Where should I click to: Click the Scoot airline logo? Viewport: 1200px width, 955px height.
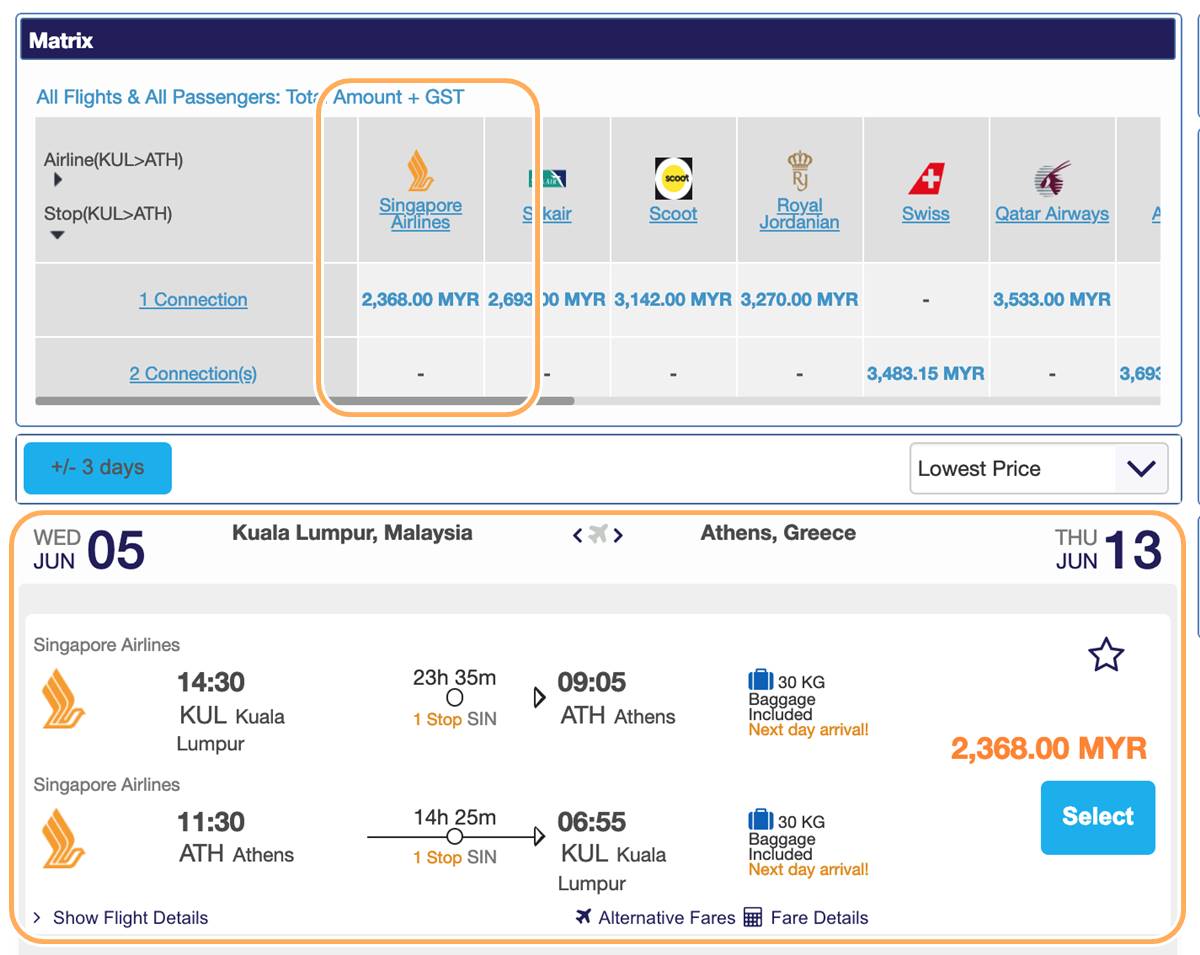click(x=673, y=178)
